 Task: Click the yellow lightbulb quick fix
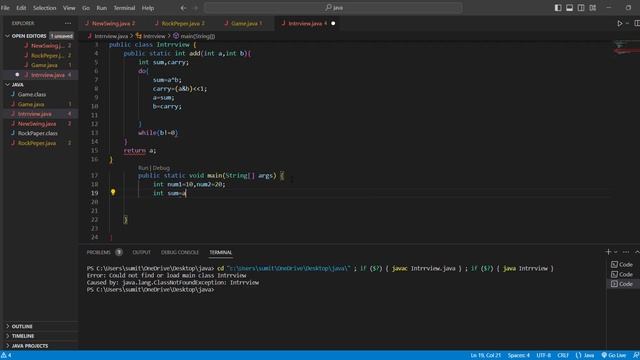click(113, 192)
